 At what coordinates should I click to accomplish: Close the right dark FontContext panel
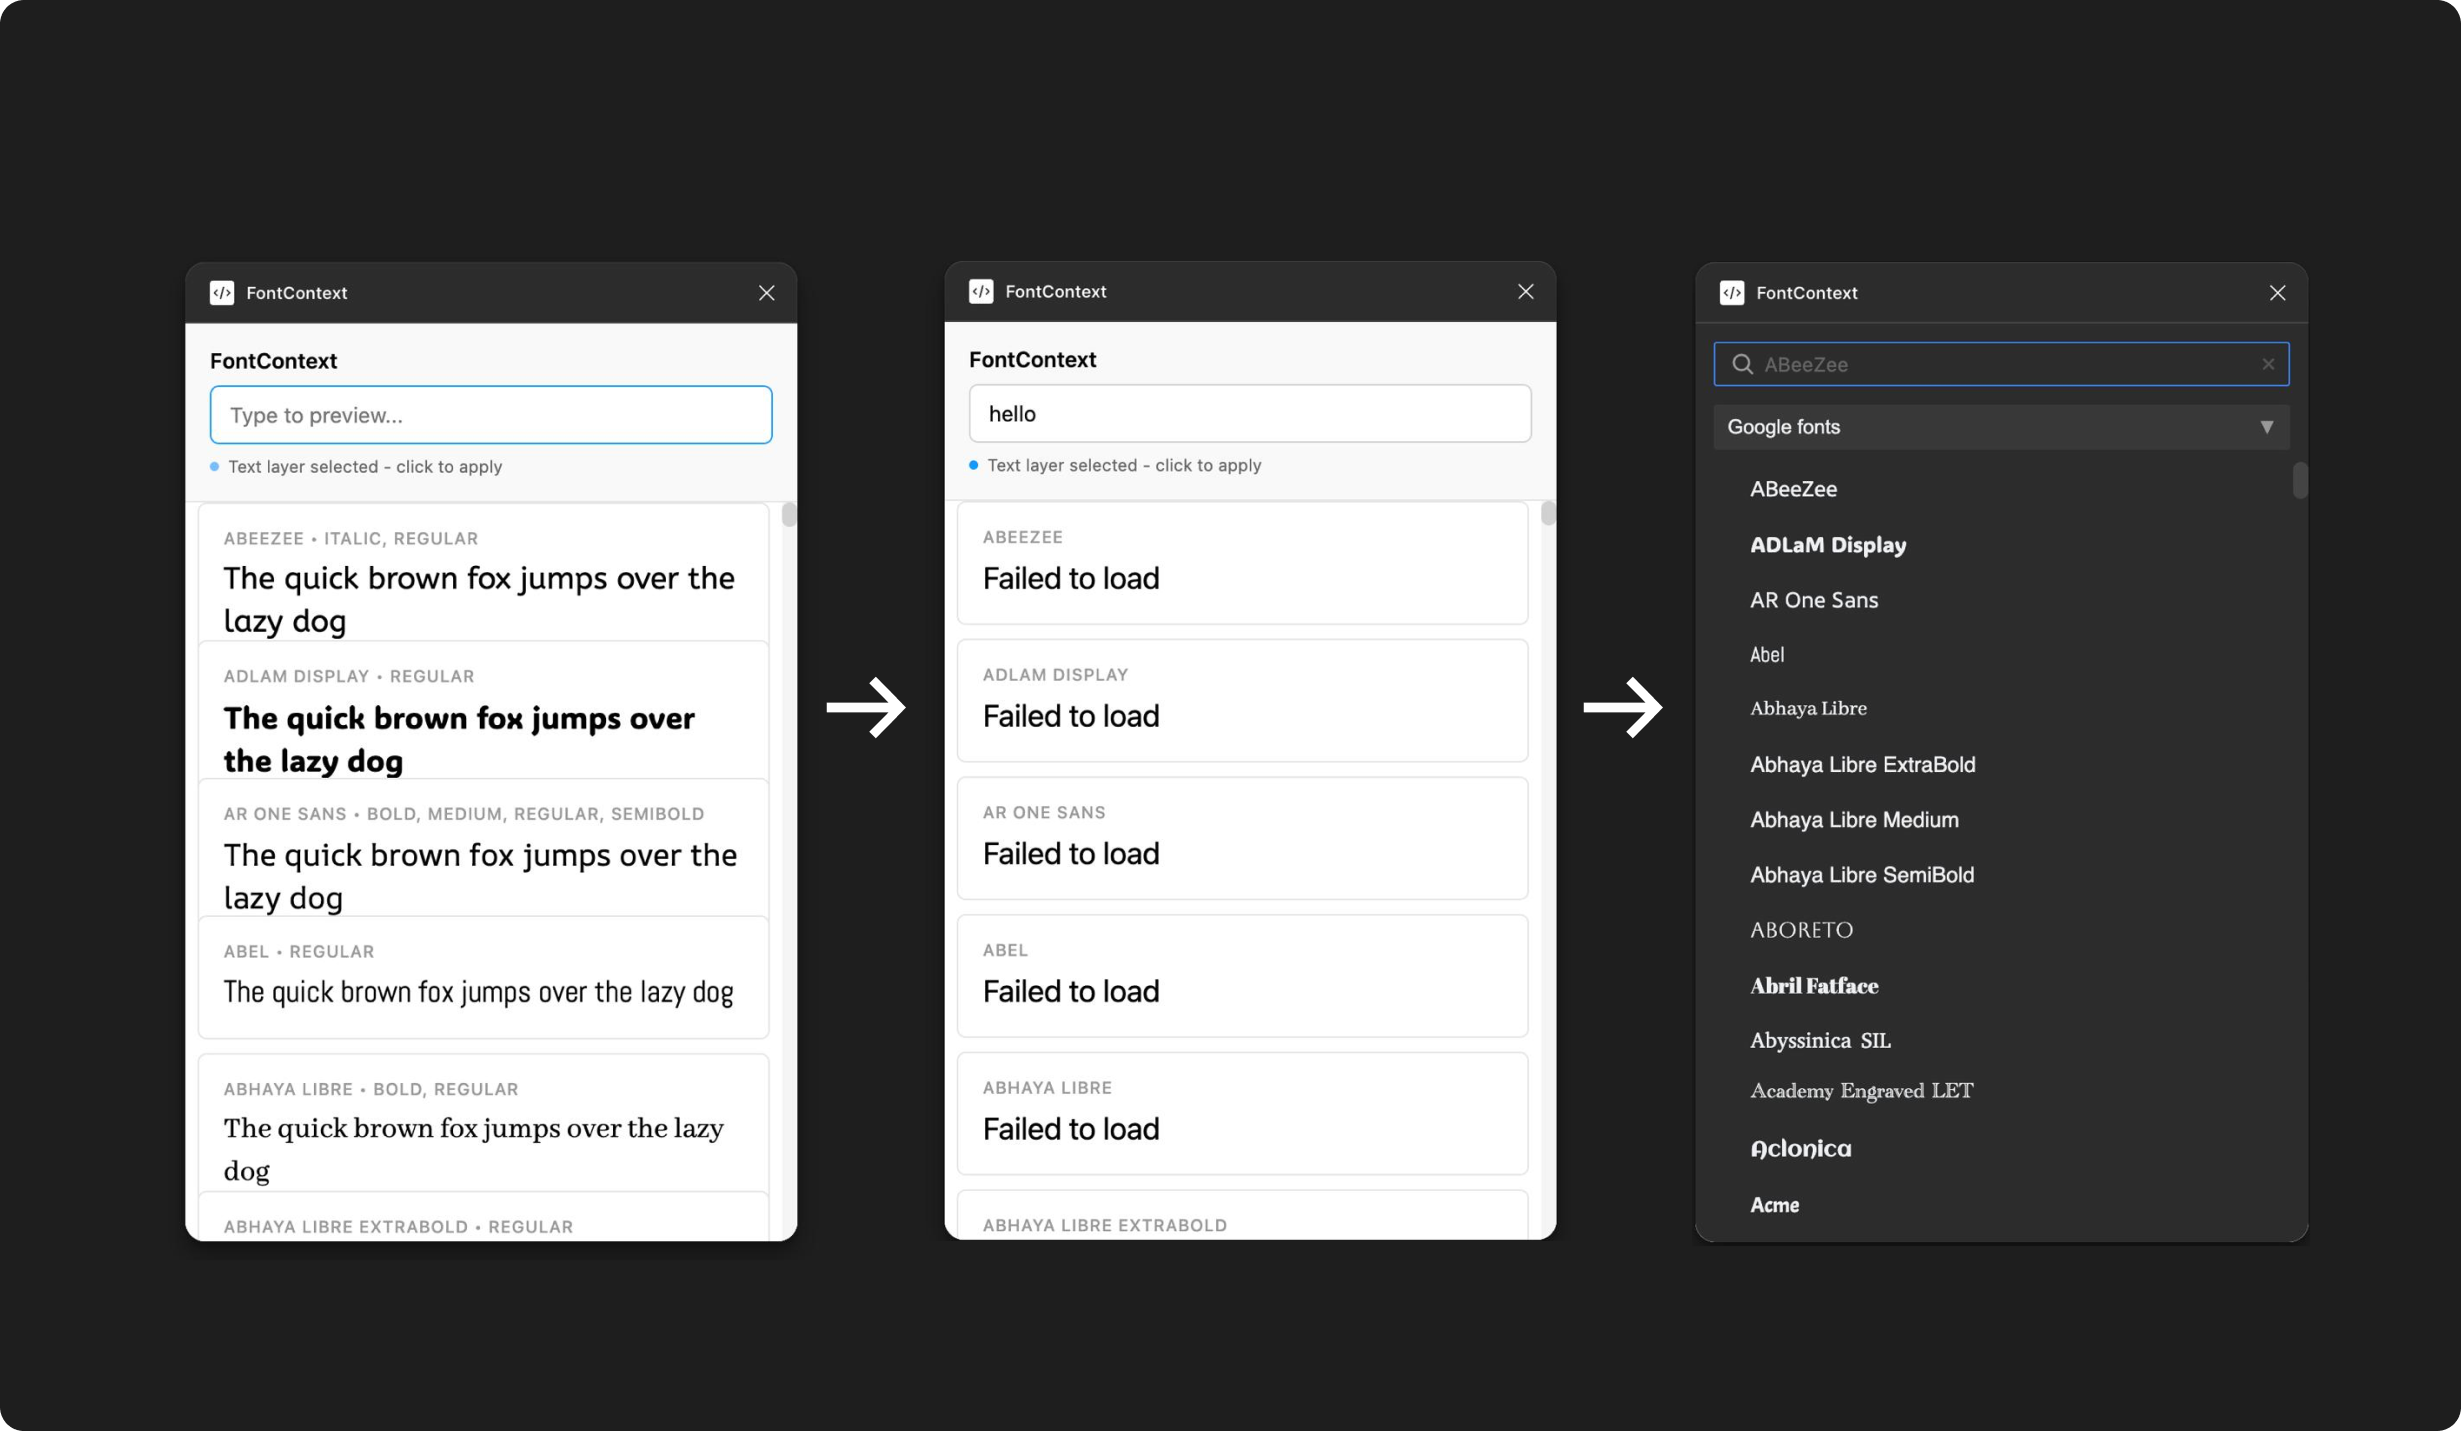click(x=2277, y=293)
